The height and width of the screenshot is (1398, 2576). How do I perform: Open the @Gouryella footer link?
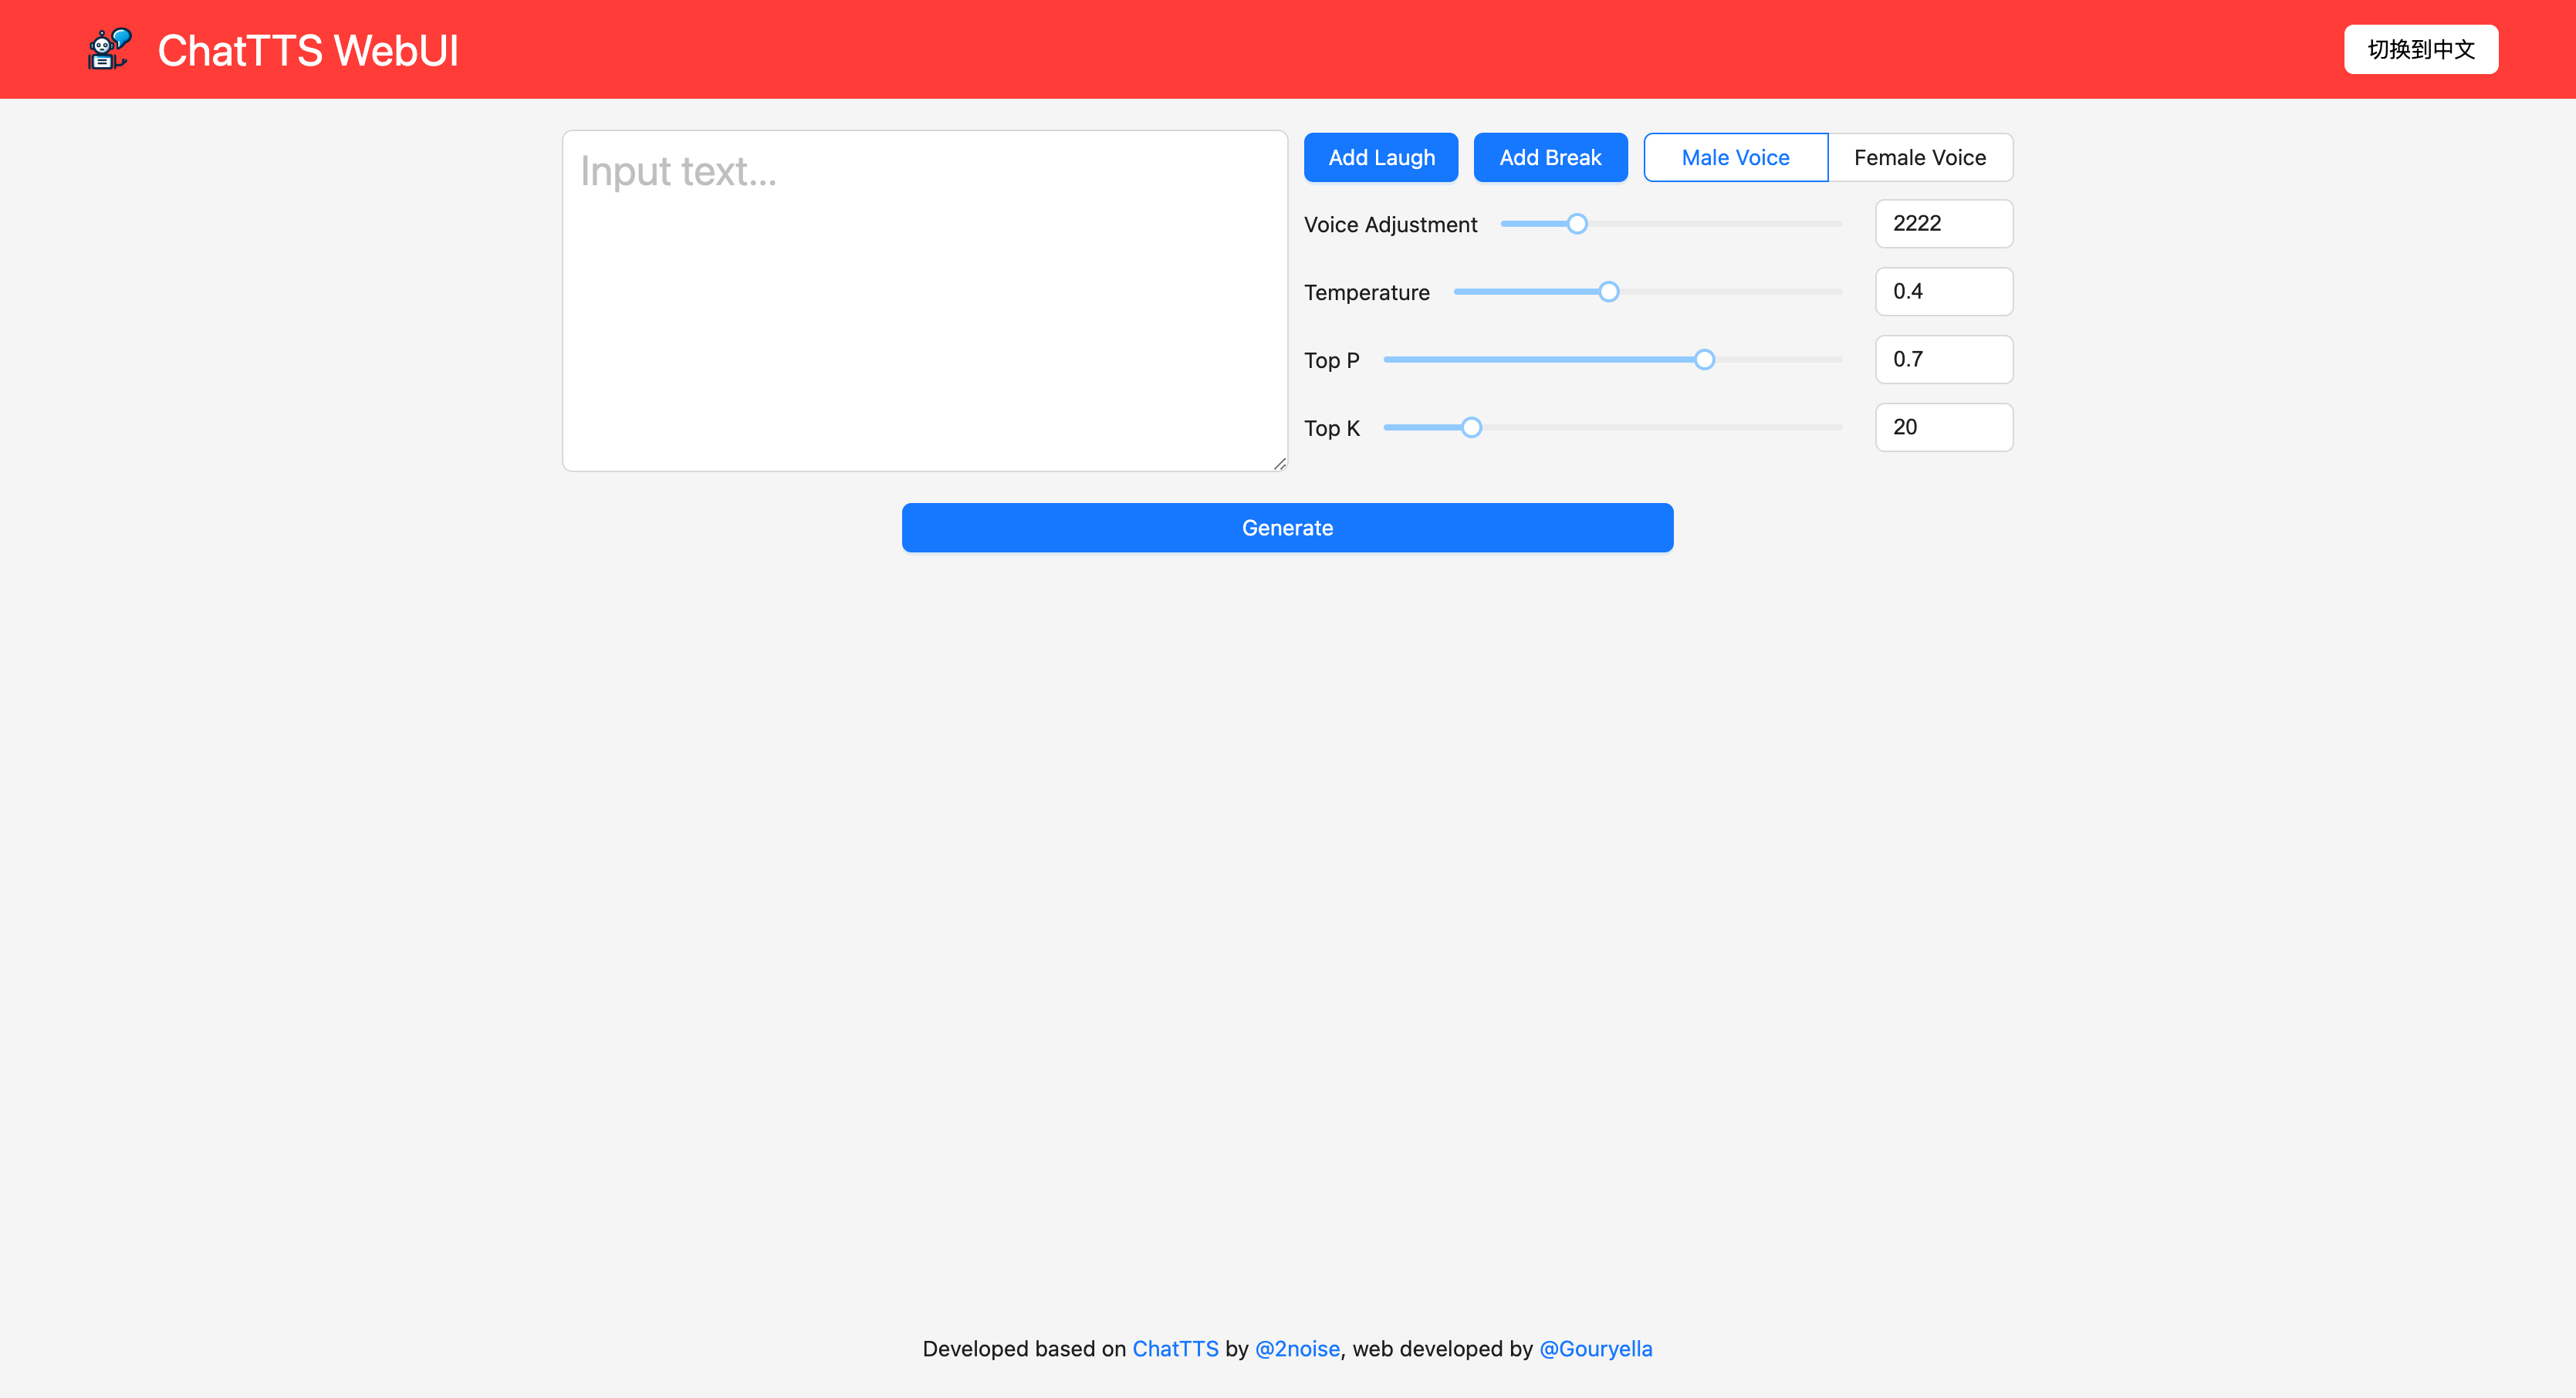tap(1595, 1349)
